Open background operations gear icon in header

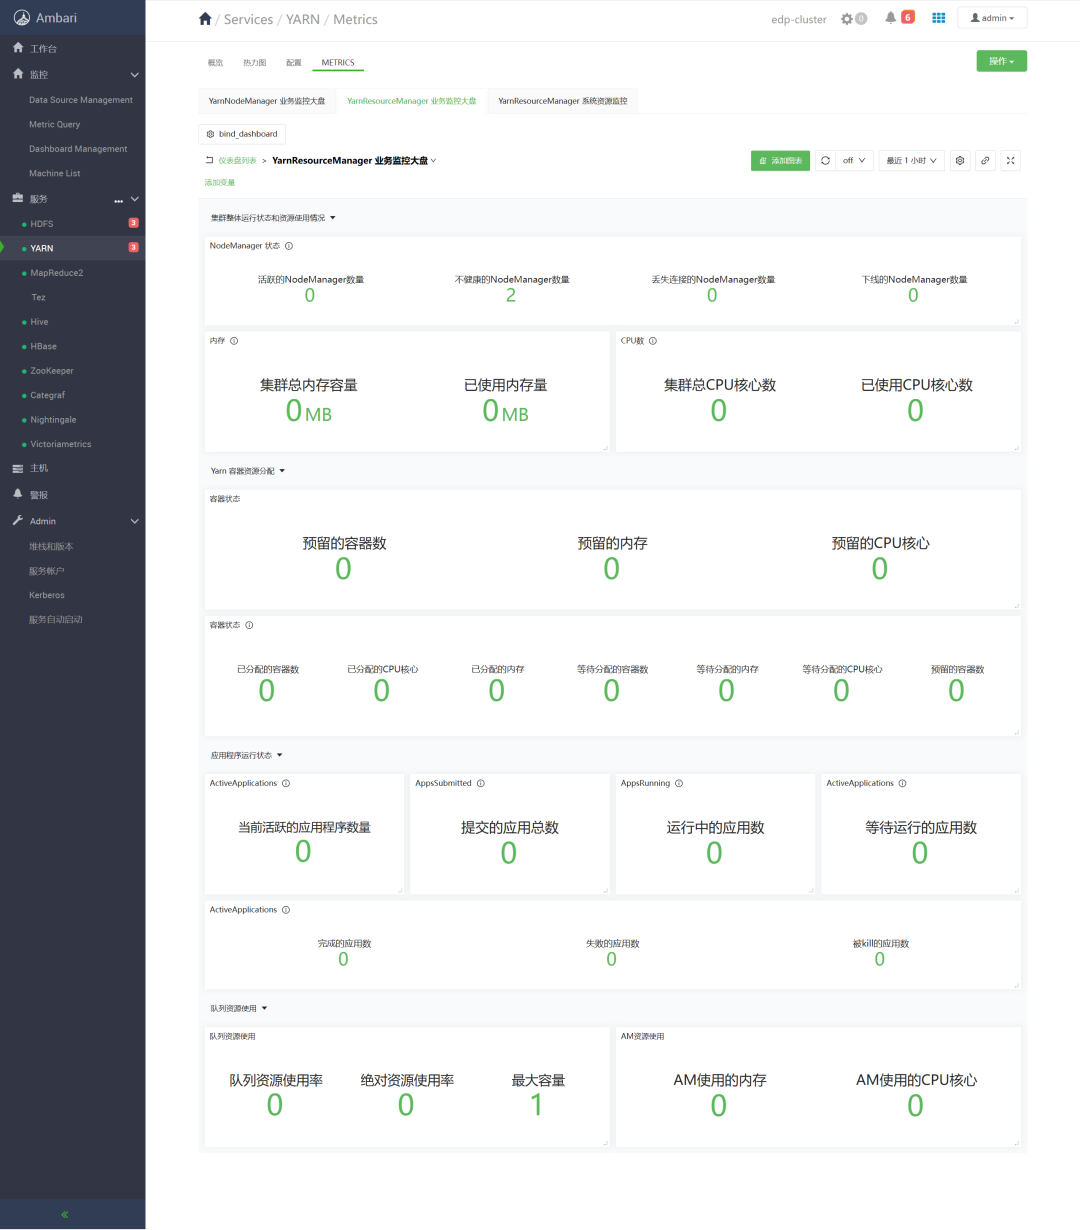pos(847,19)
